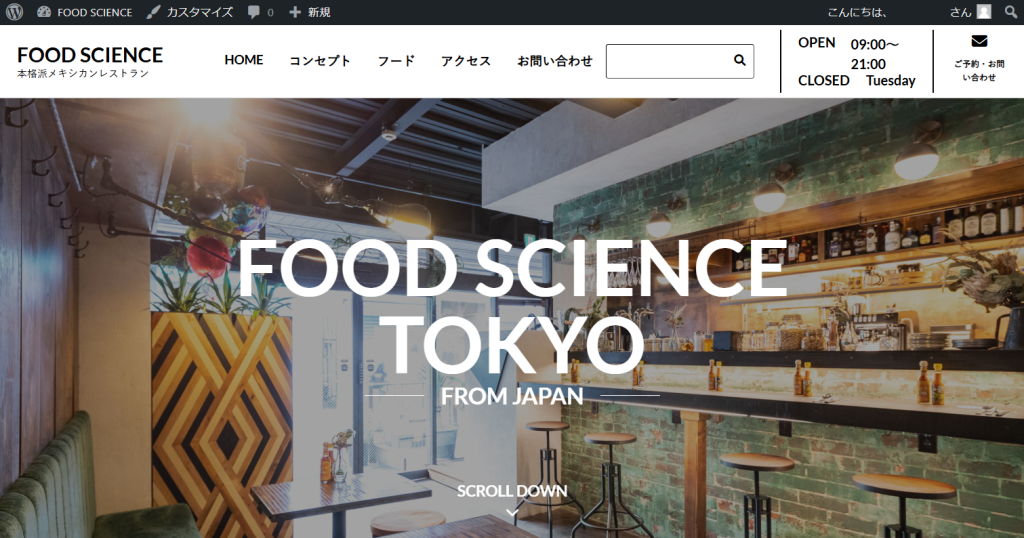Viewport: 1024px width, 538px height.
Task: Click SCROLL DOWN text on hero image
Action: pyautogui.click(x=512, y=491)
